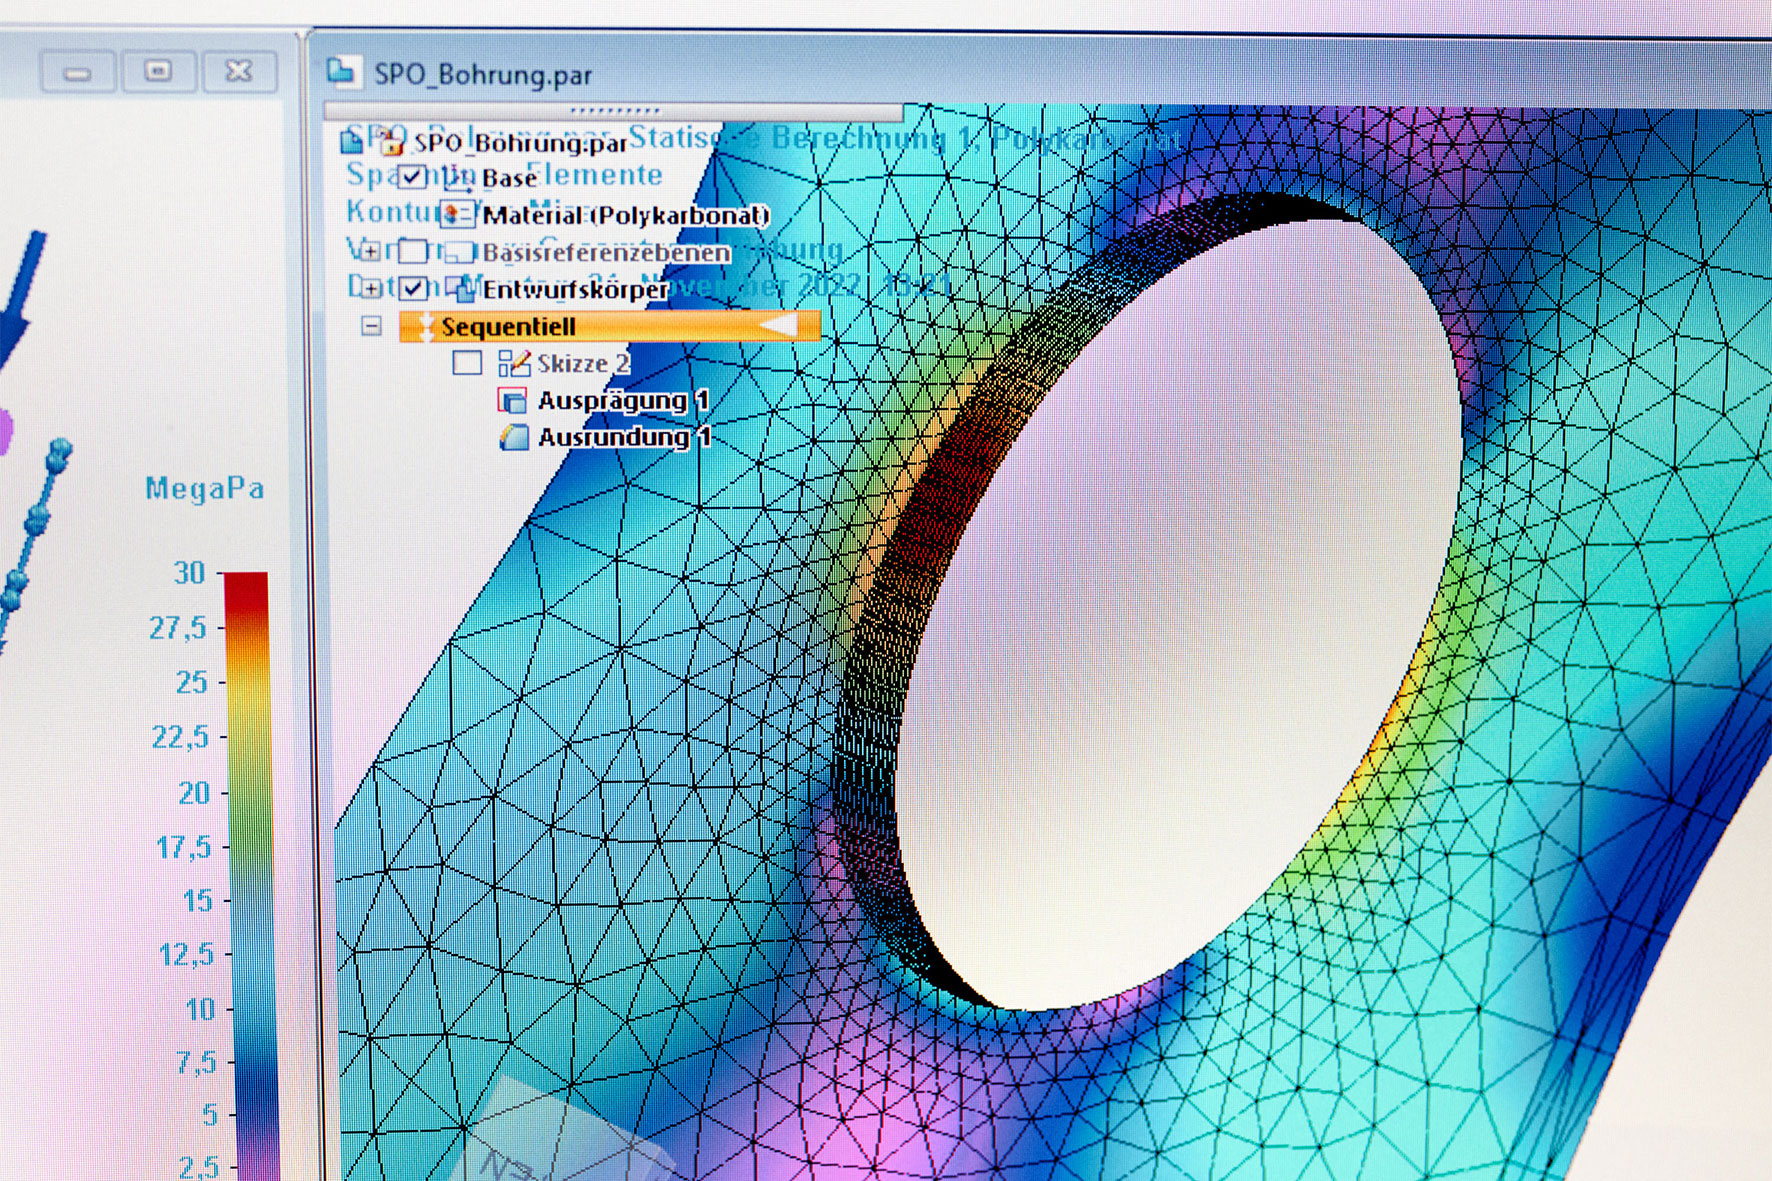Collapse the Sequentiell section
The image size is (1772, 1181).
point(371,326)
